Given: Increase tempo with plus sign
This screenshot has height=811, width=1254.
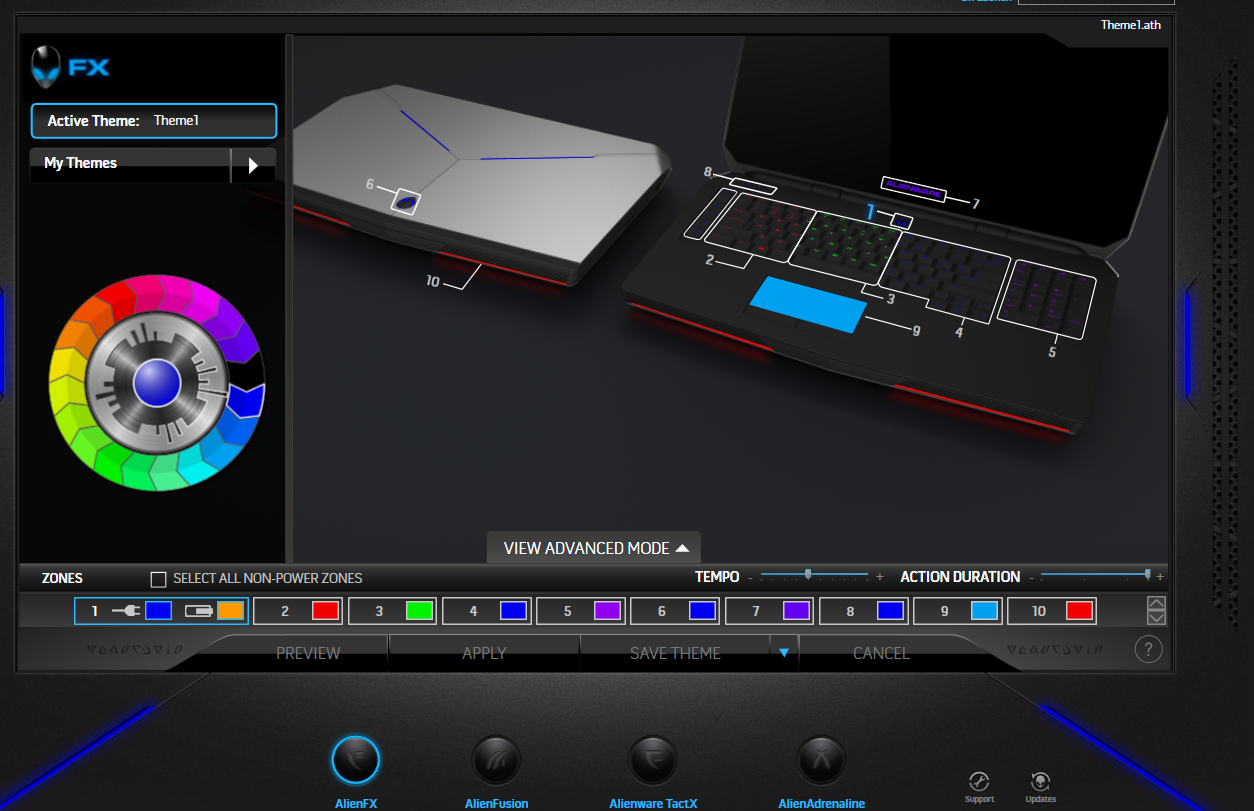Looking at the screenshot, I should point(880,578).
